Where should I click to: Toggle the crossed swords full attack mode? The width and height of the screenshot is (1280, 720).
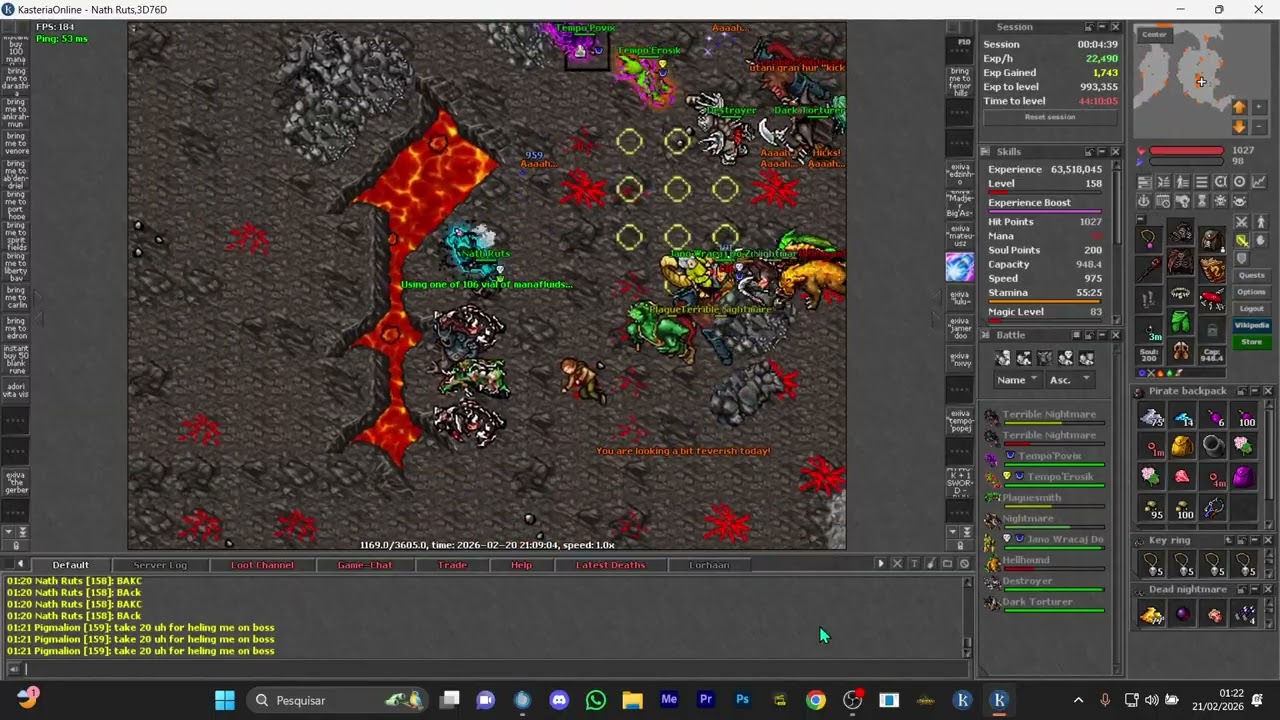click(x=1241, y=222)
